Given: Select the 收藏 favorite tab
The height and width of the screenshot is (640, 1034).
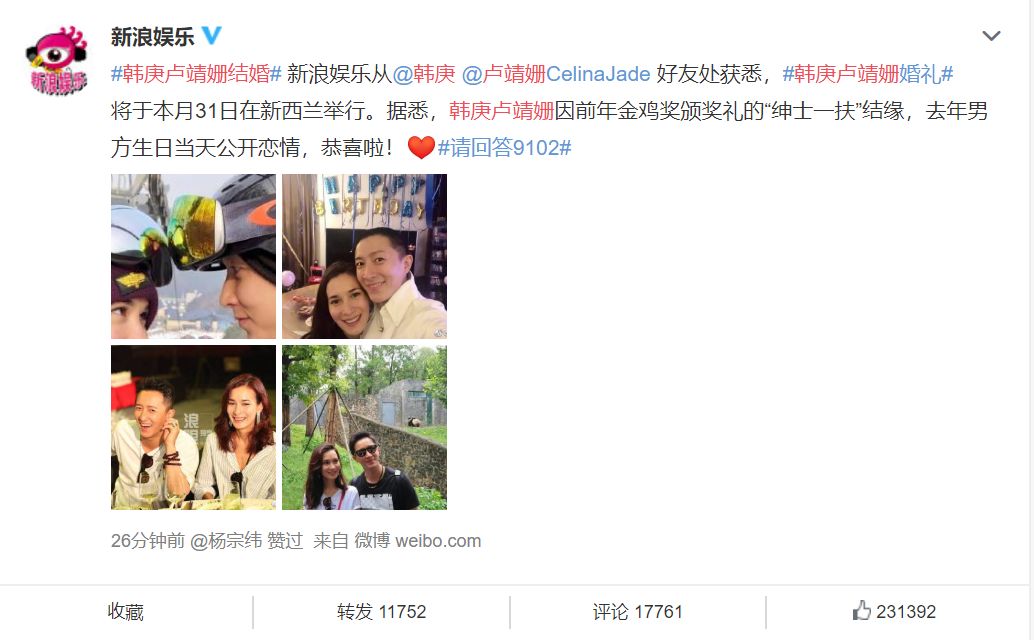Looking at the screenshot, I should pyautogui.click(x=126, y=612).
